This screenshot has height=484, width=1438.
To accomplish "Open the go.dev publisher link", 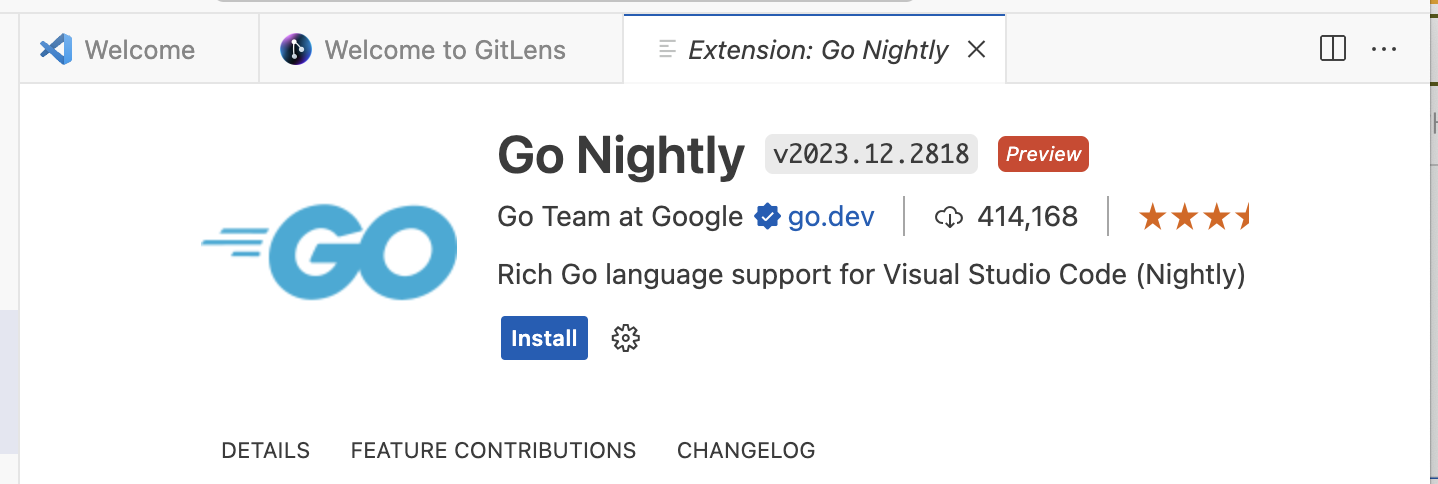I will (831, 216).
